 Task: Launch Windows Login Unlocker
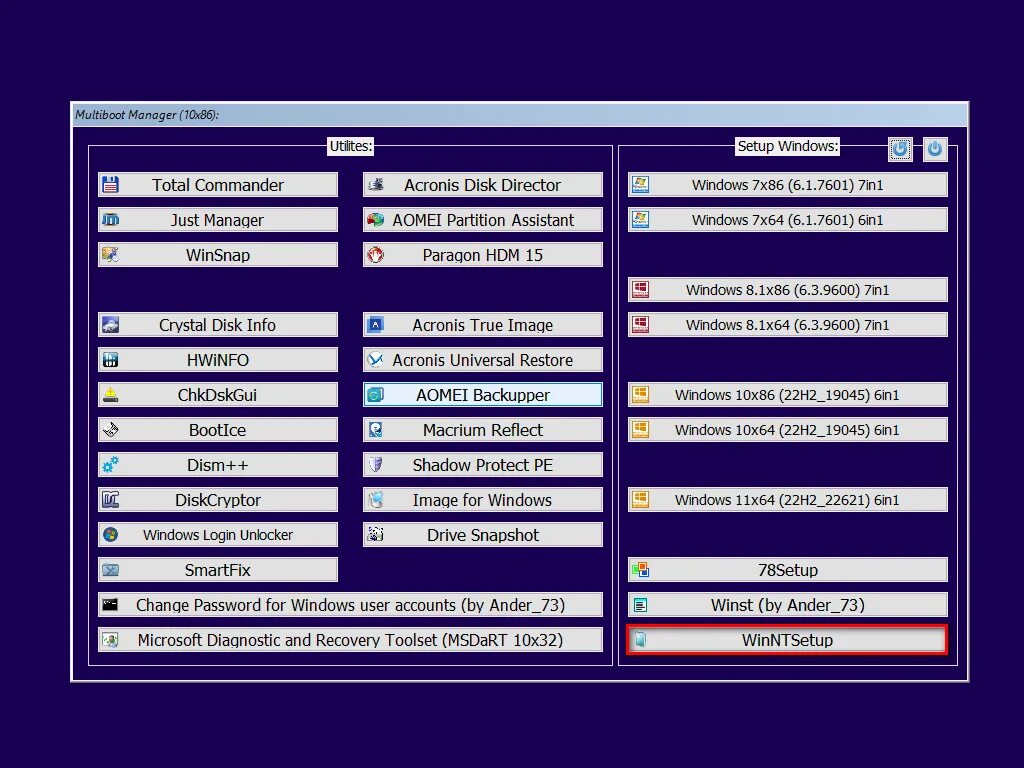coord(217,534)
